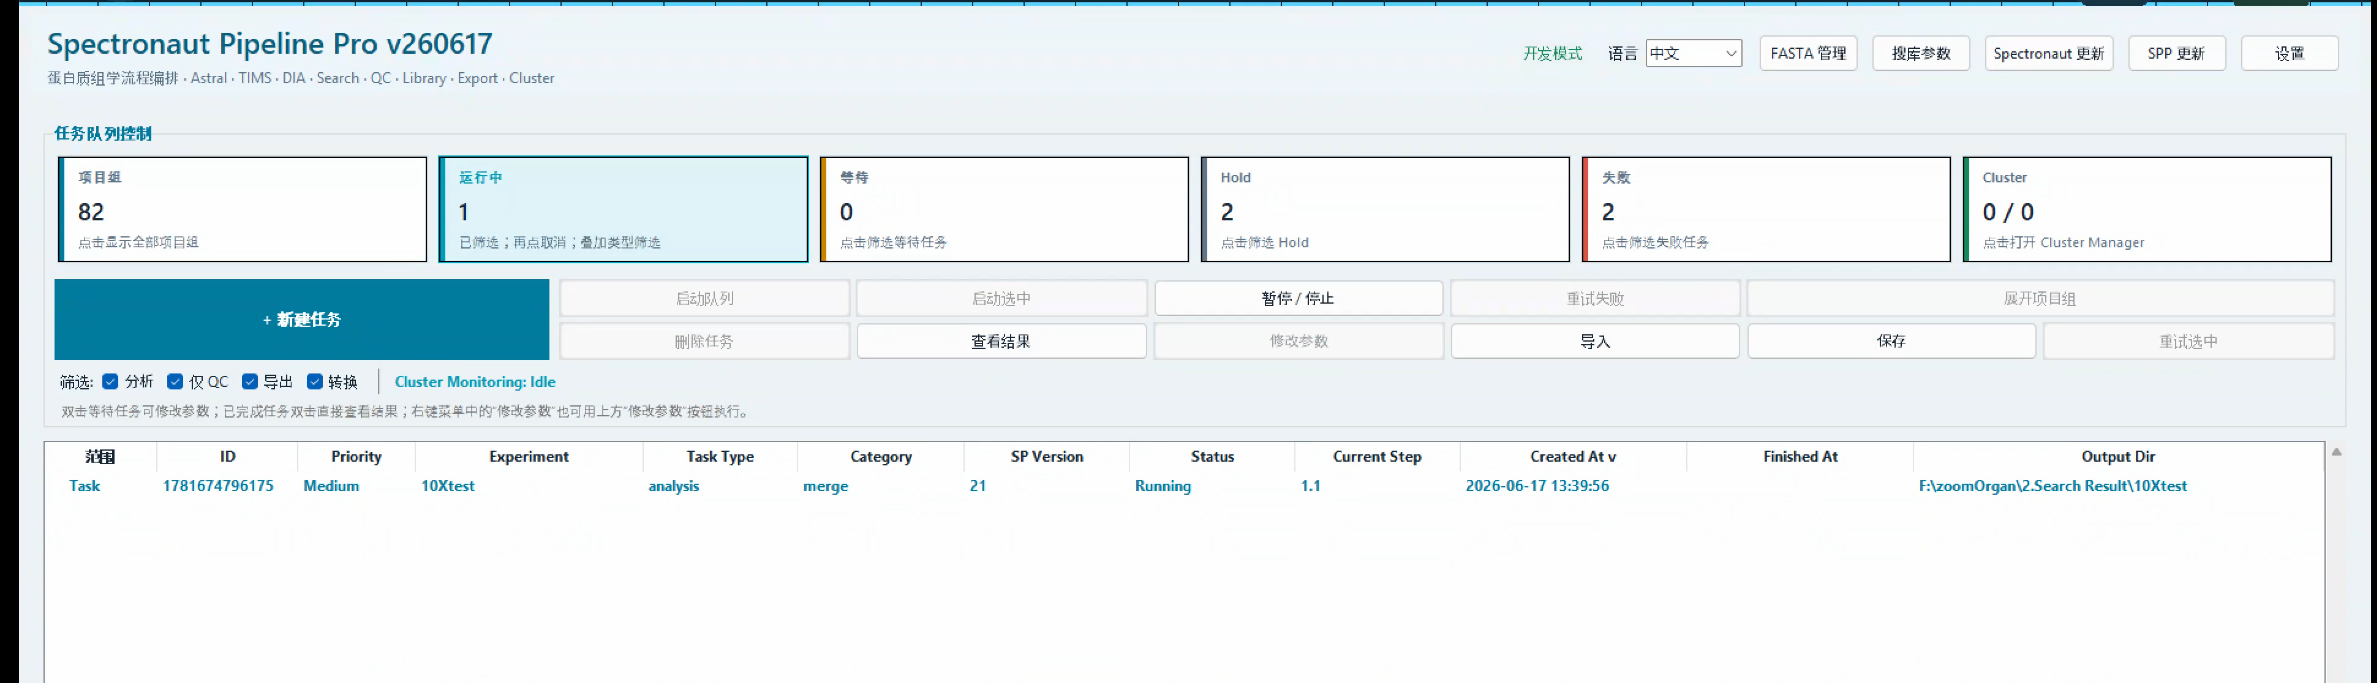
Task: Click the 启动选中 button
Action: click(1001, 298)
